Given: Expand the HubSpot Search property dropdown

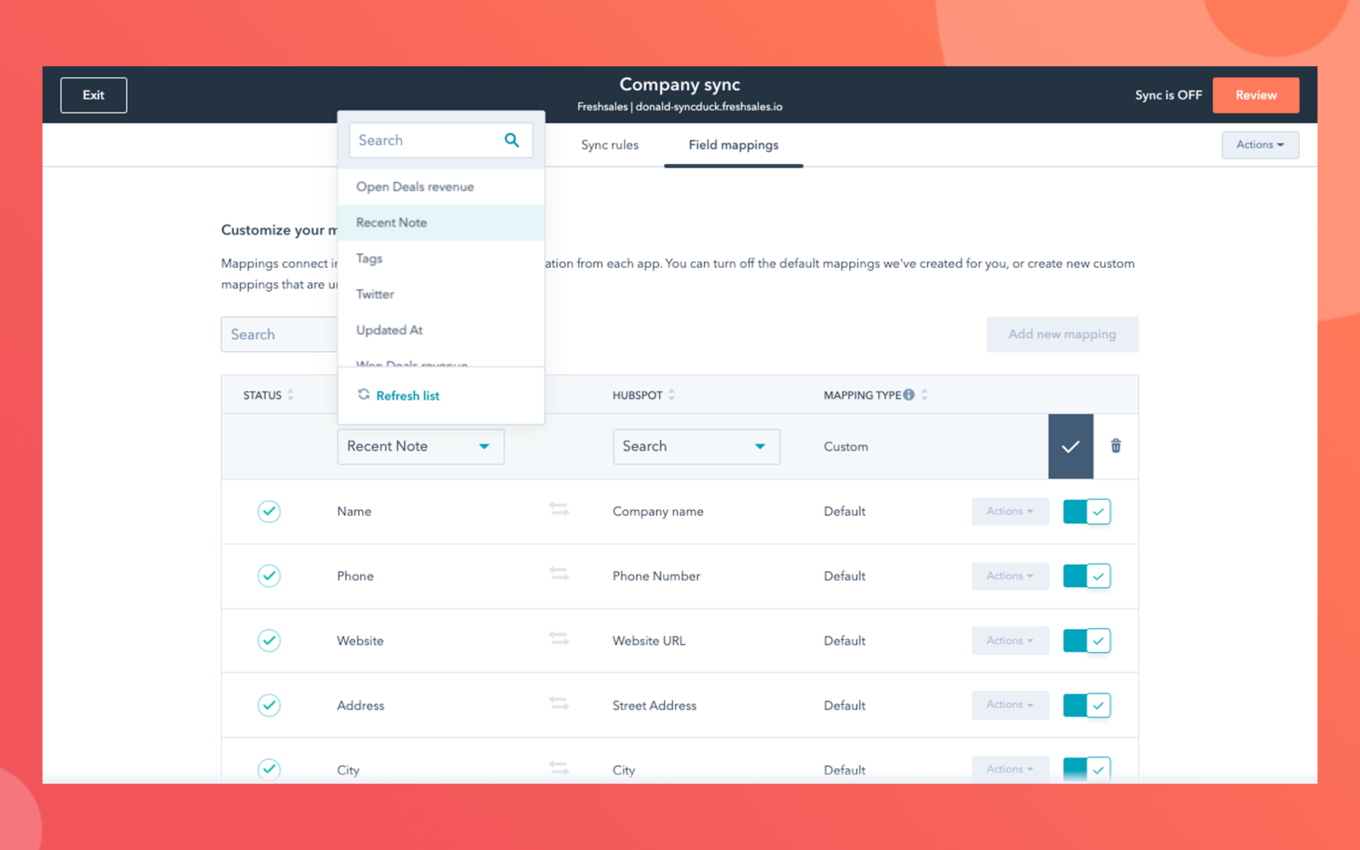Looking at the screenshot, I should click(695, 446).
